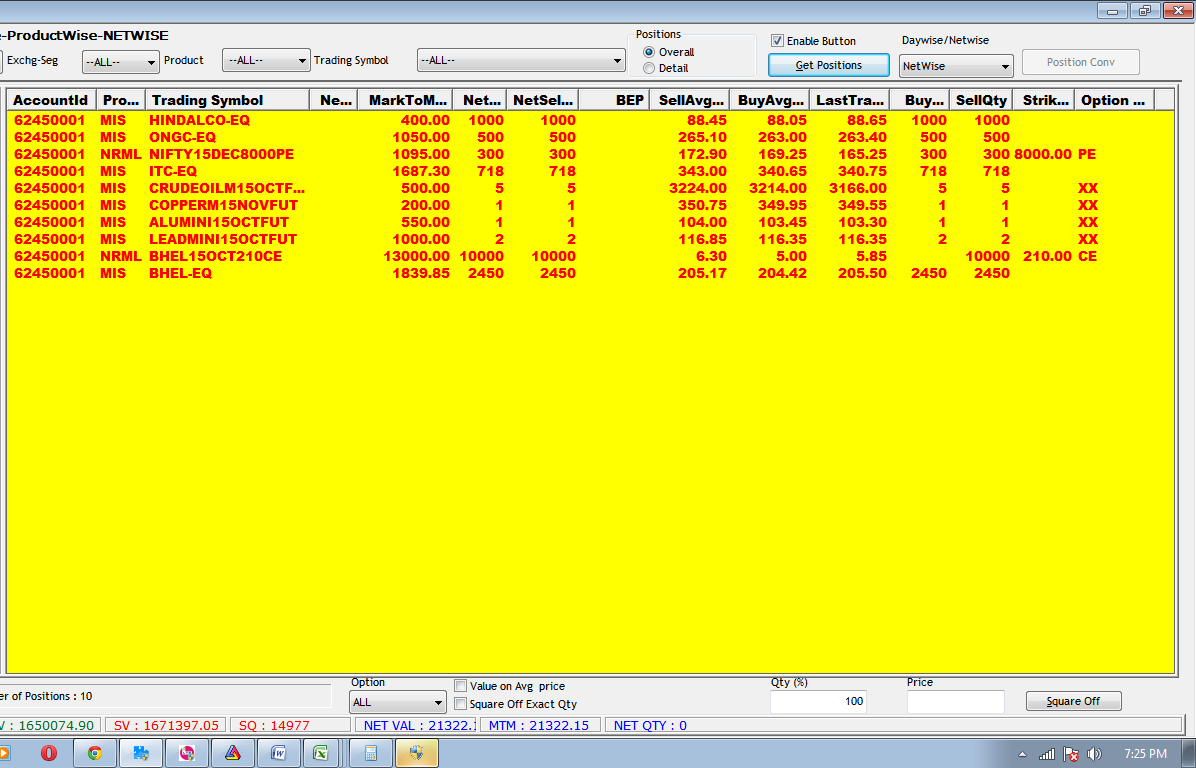The image size is (1196, 768).
Task: Click the Qty (%) input field
Action: 818,702
